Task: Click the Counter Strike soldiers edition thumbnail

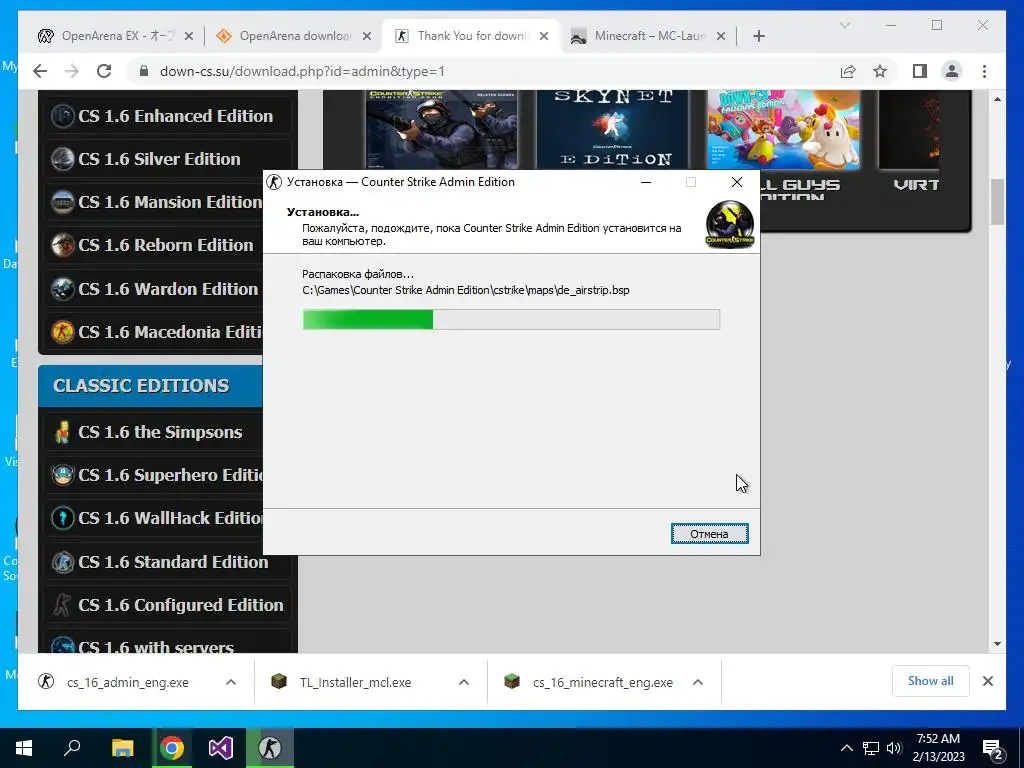Action: (x=441, y=129)
